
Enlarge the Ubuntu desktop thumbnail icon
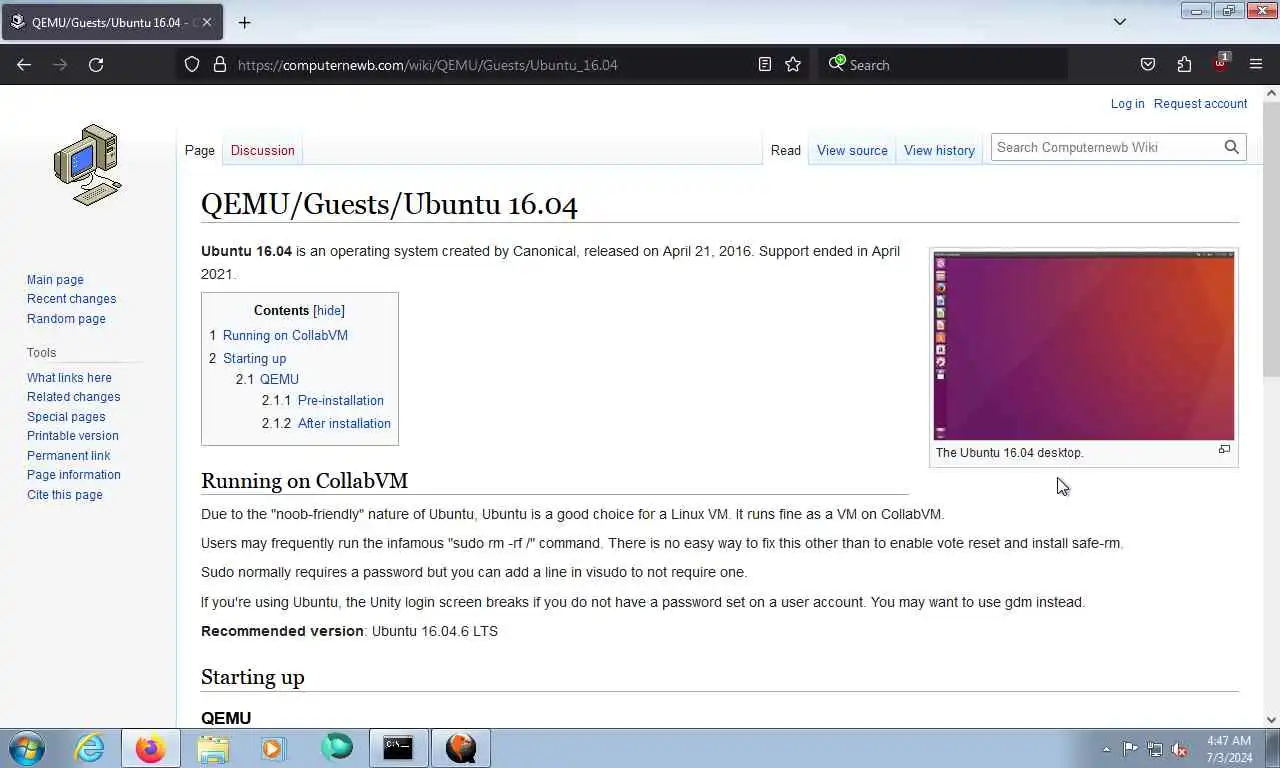click(x=1224, y=450)
